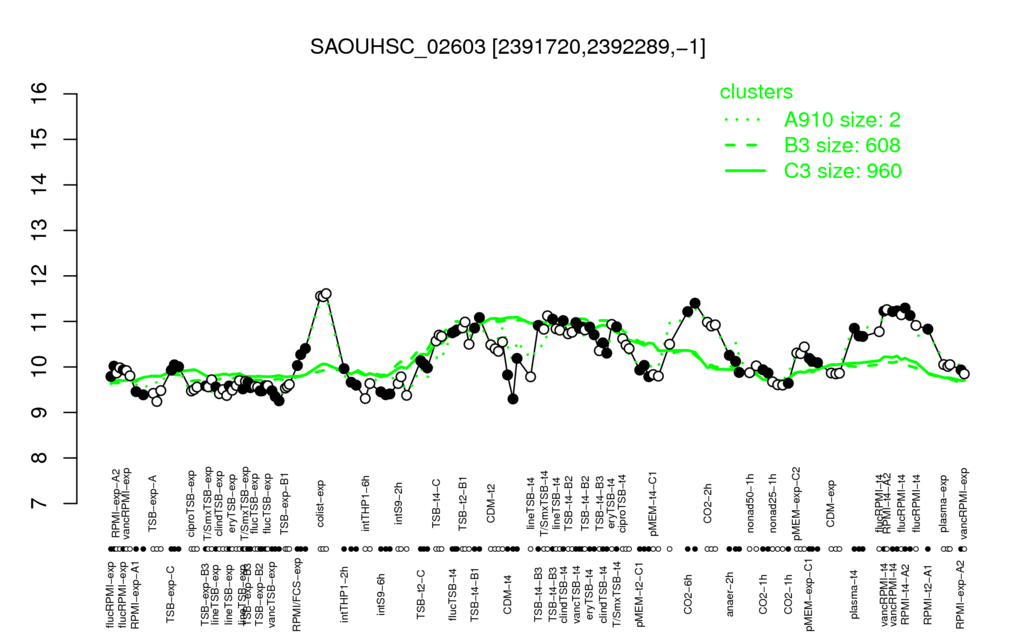Select legend entry 'B3 size: 608'

tap(842, 145)
